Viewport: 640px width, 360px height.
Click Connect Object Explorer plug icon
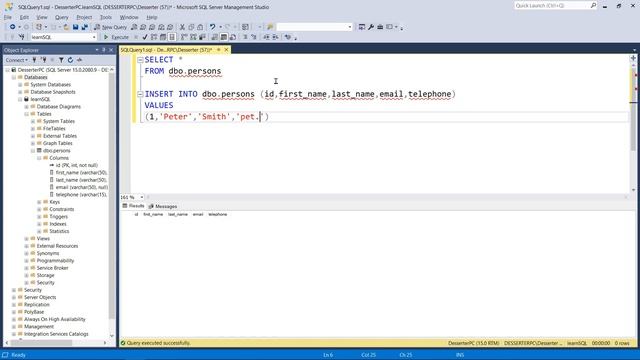pos(34,60)
